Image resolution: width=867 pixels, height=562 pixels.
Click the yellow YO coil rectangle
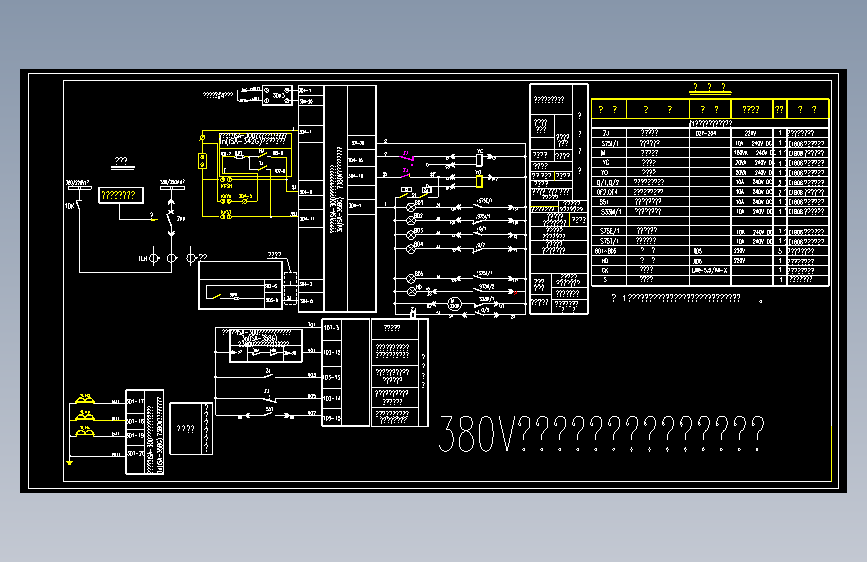tap(479, 181)
